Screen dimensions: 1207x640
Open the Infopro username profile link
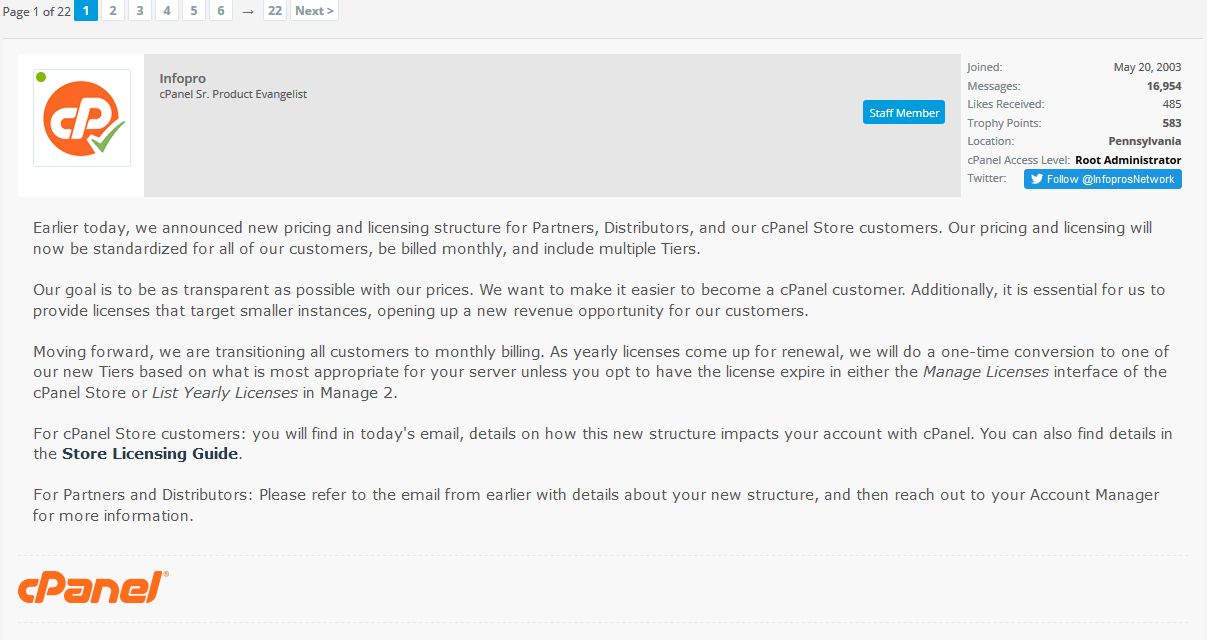pyautogui.click(x=182, y=78)
